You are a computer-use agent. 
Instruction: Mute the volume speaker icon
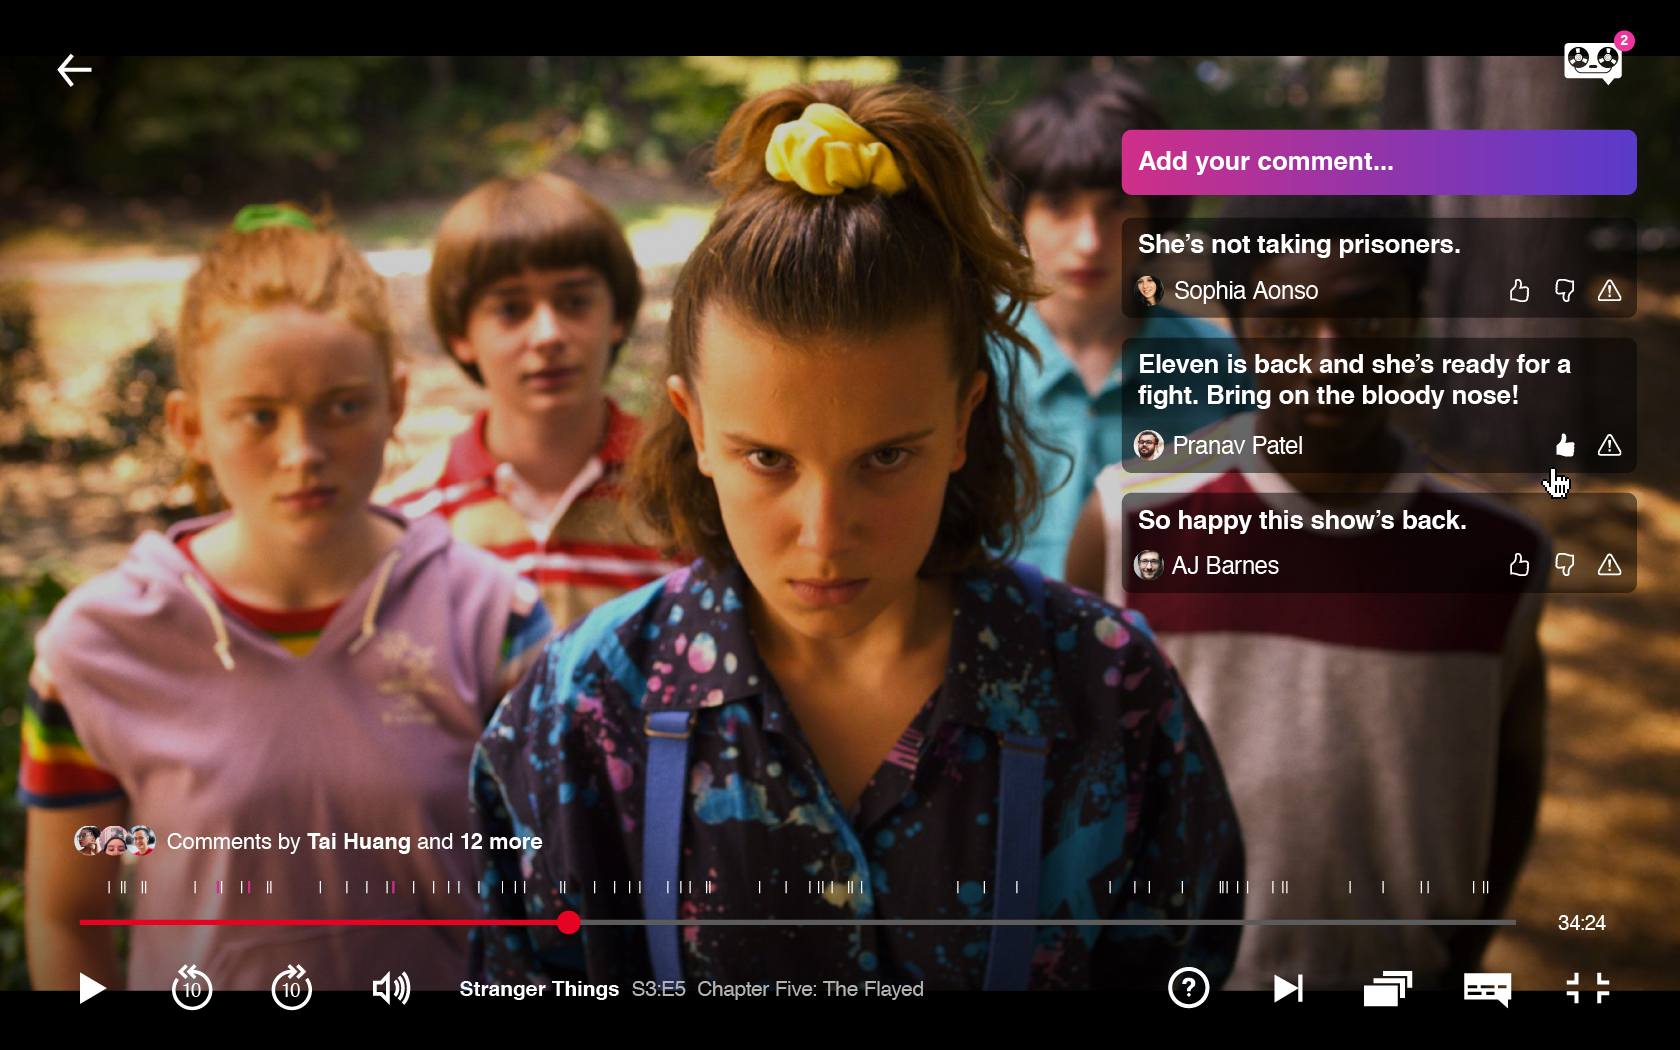(x=391, y=989)
